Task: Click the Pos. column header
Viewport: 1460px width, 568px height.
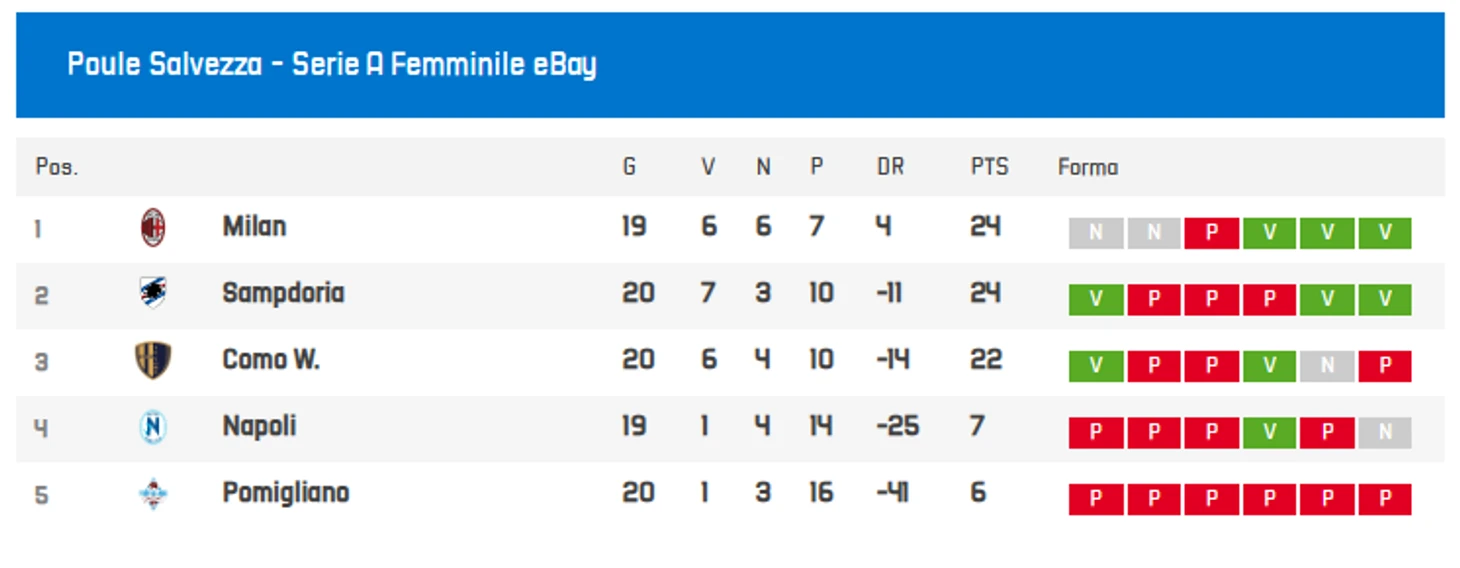Action: (x=56, y=167)
